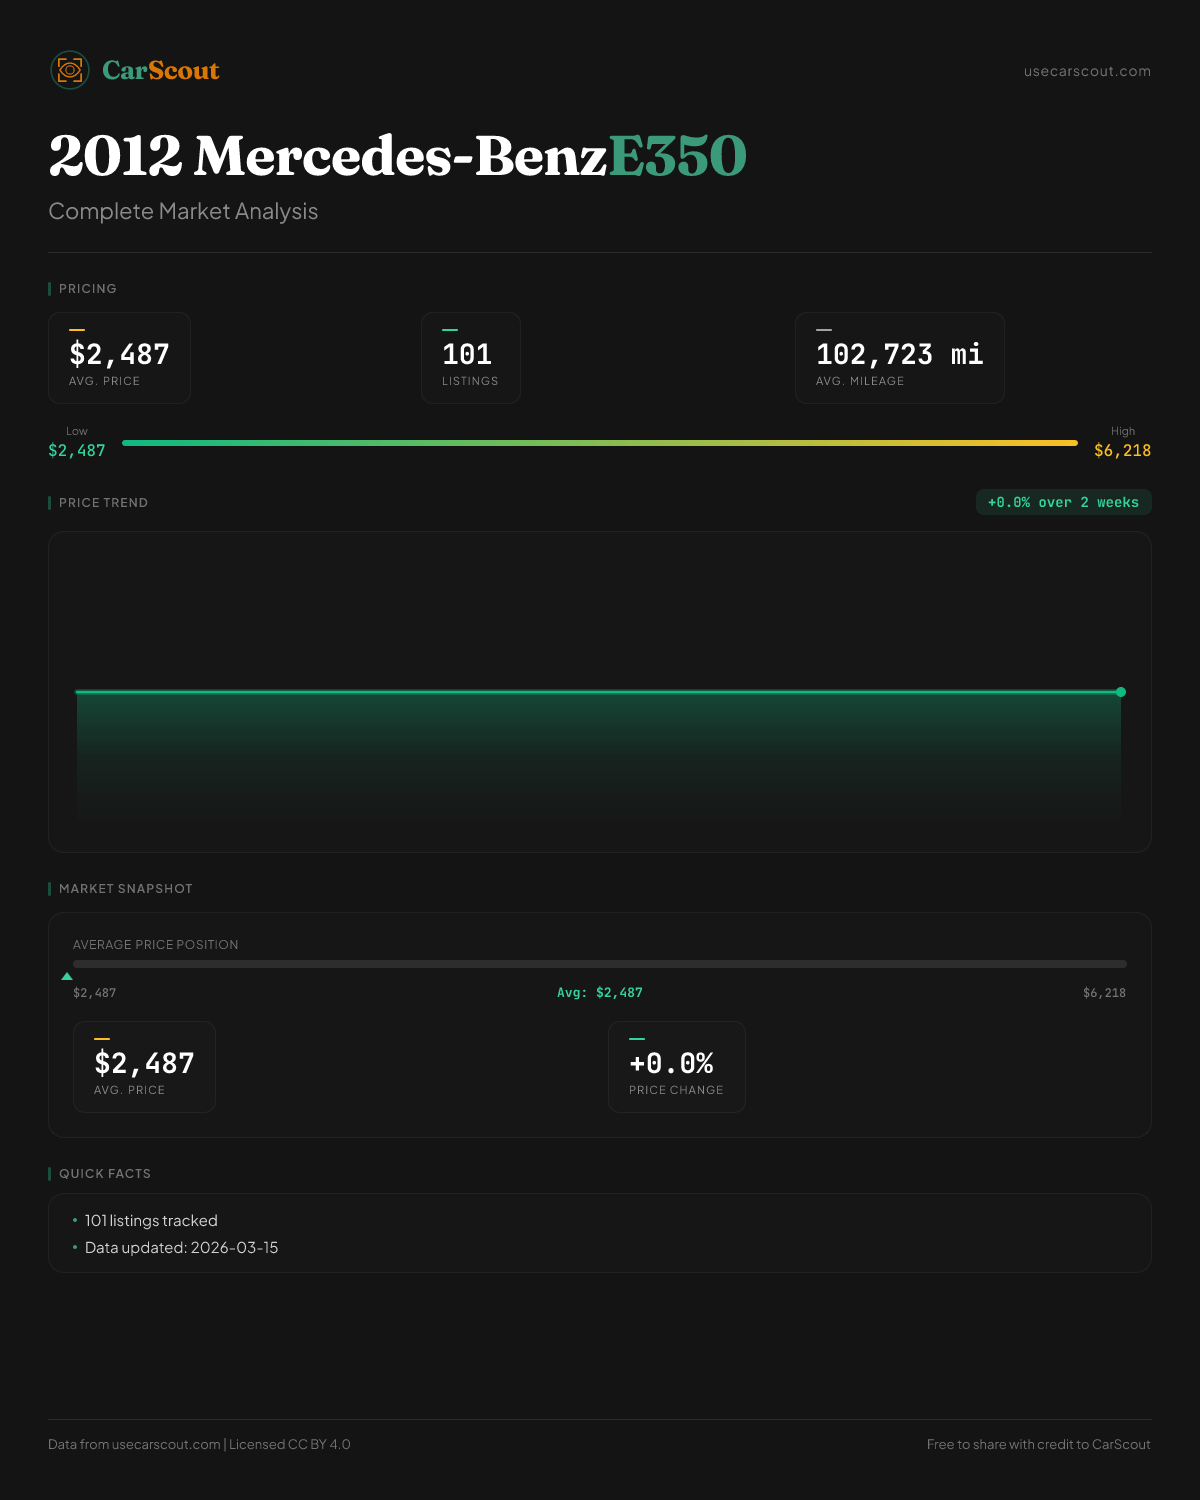Open the usecarscout.com link in header

tap(1087, 71)
